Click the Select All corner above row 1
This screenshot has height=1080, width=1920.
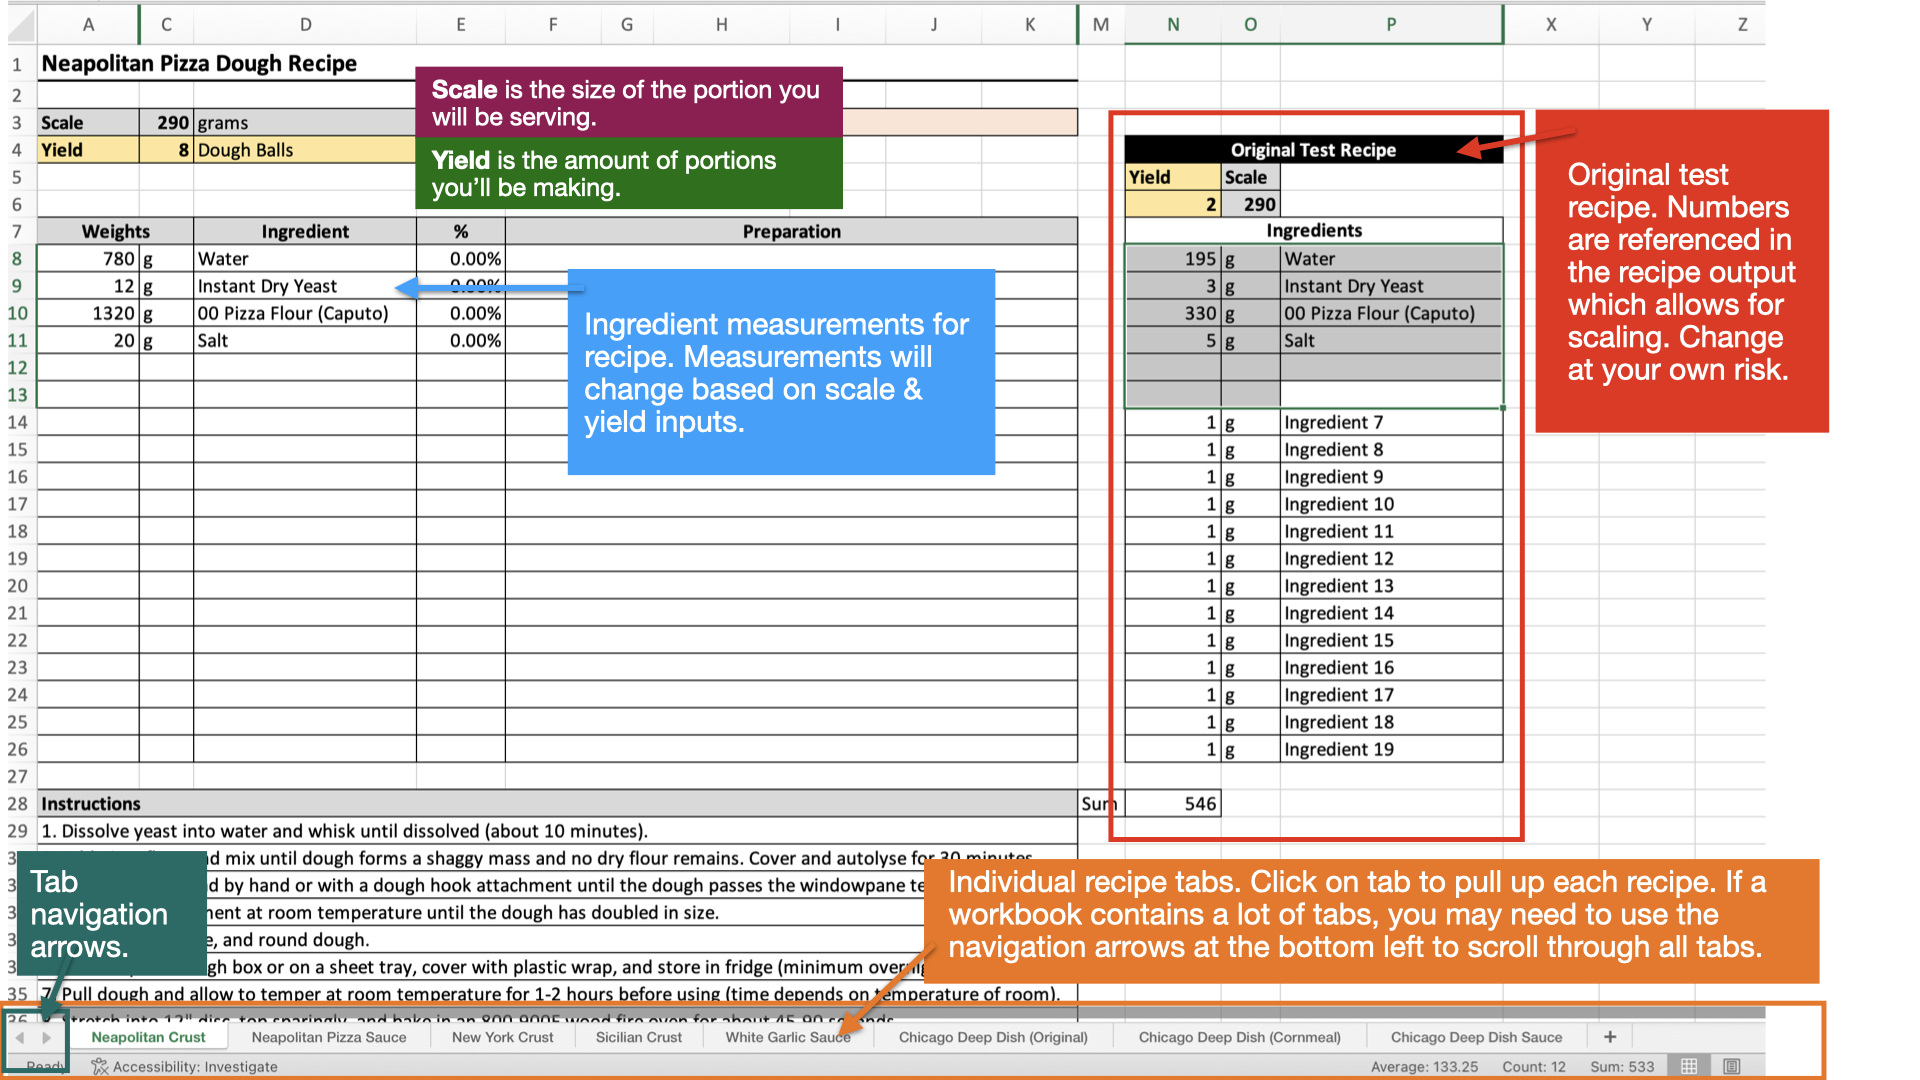[19, 24]
